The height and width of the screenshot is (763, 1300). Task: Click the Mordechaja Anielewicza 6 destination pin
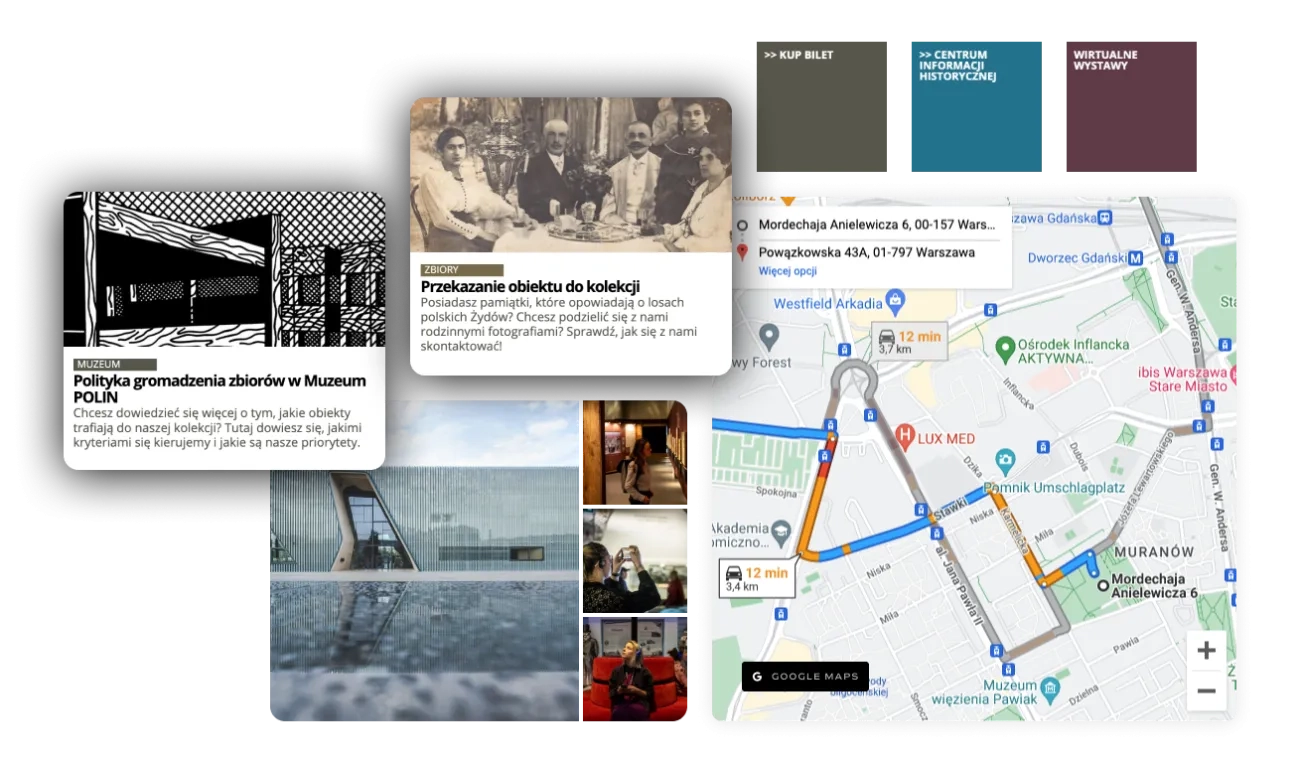tap(1102, 586)
